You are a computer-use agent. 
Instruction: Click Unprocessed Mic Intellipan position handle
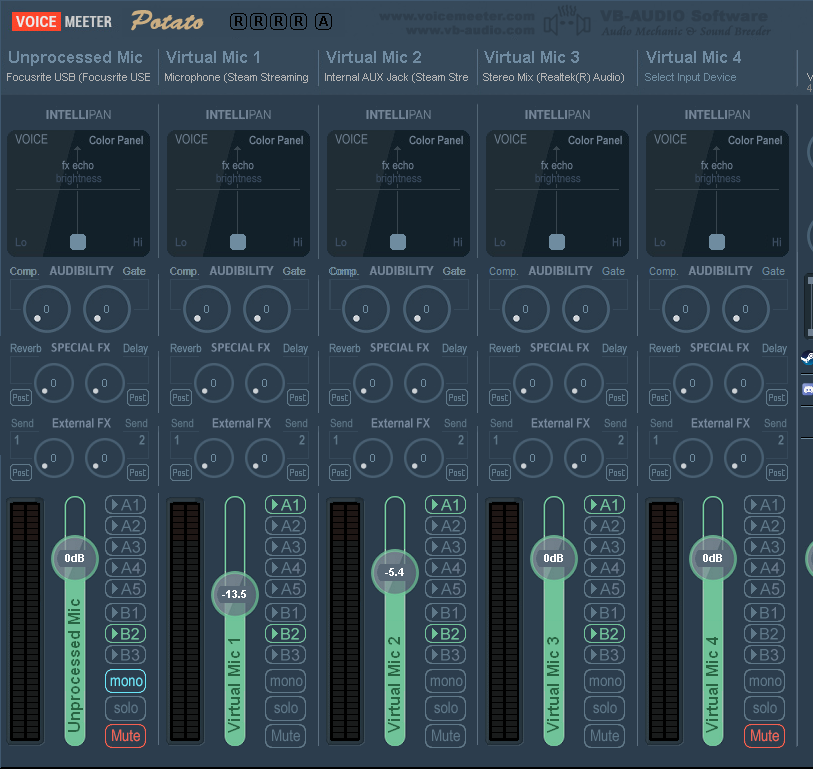point(78,242)
